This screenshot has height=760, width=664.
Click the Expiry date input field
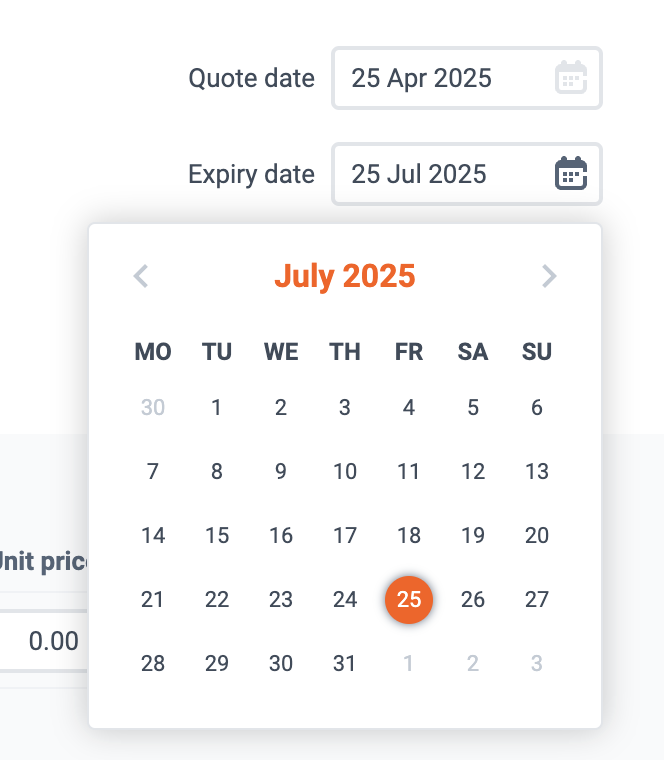pos(467,174)
